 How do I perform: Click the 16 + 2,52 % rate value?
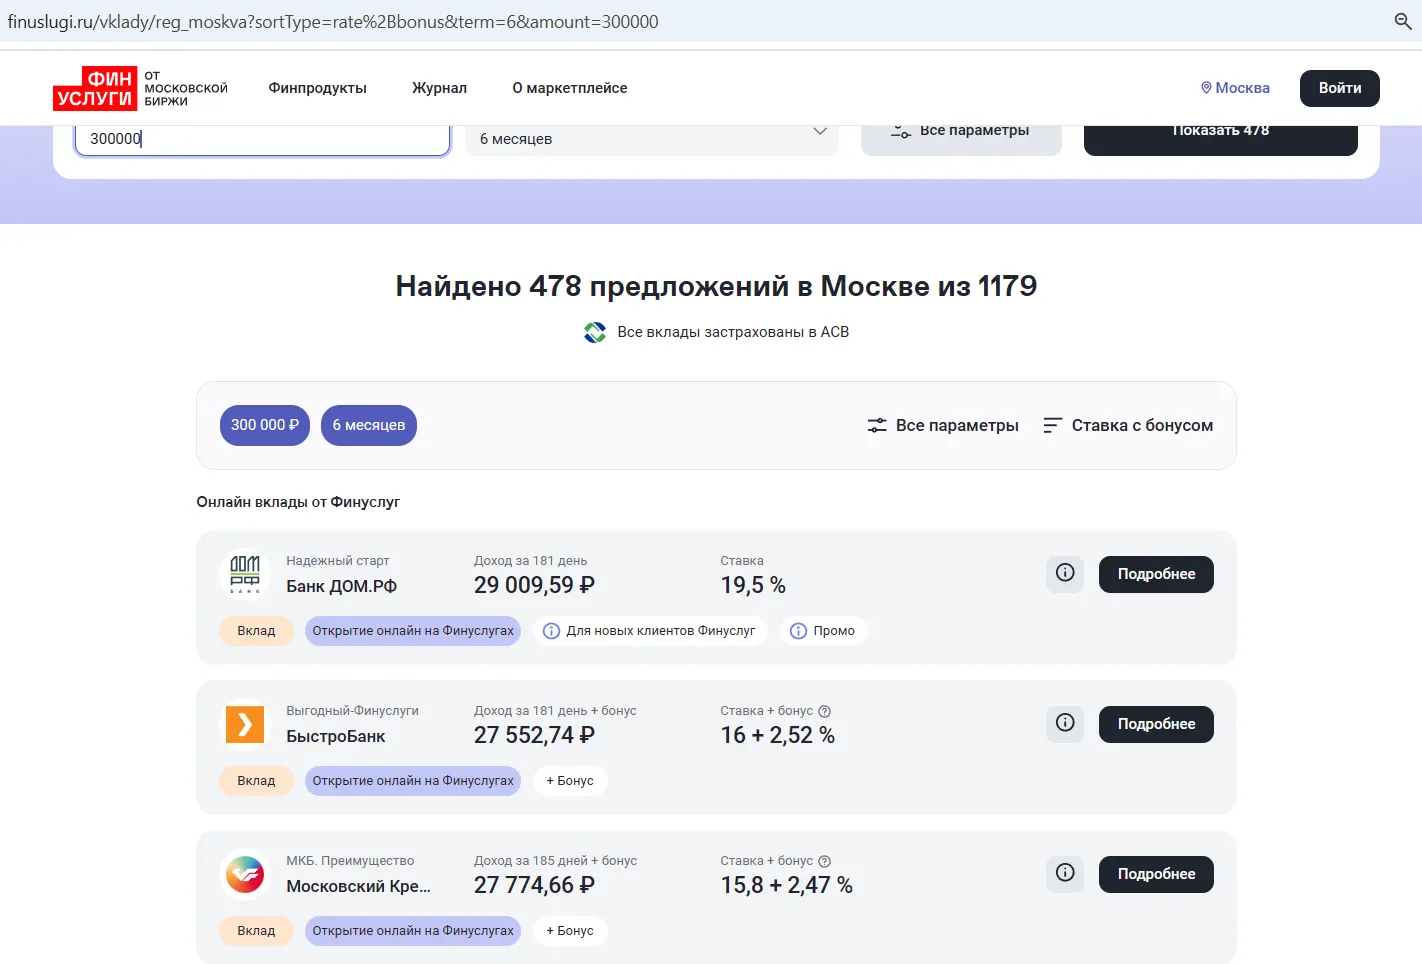click(777, 735)
